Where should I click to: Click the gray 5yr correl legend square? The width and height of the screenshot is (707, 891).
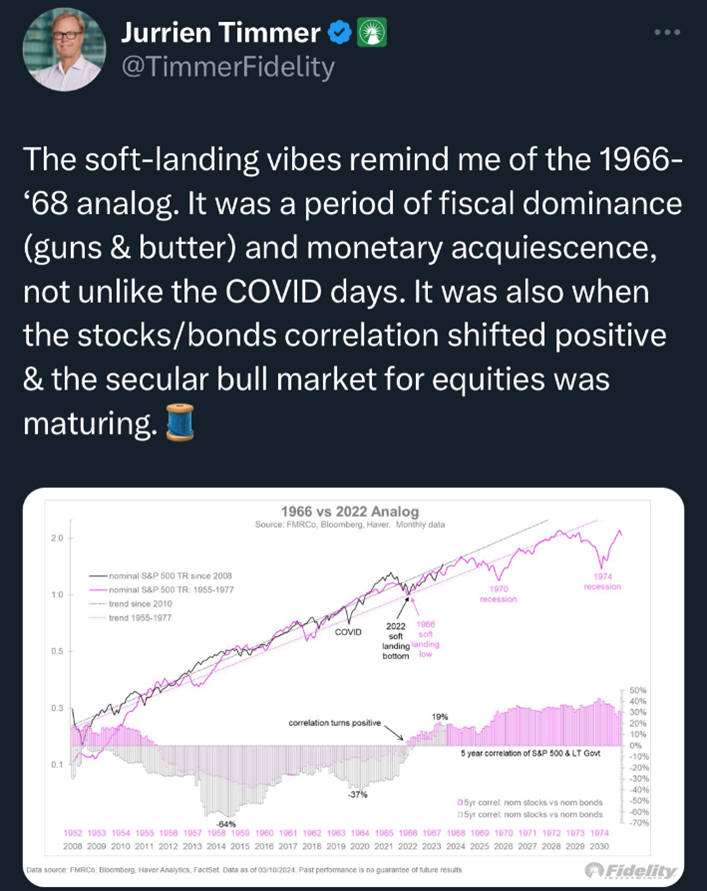click(x=461, y=813)
